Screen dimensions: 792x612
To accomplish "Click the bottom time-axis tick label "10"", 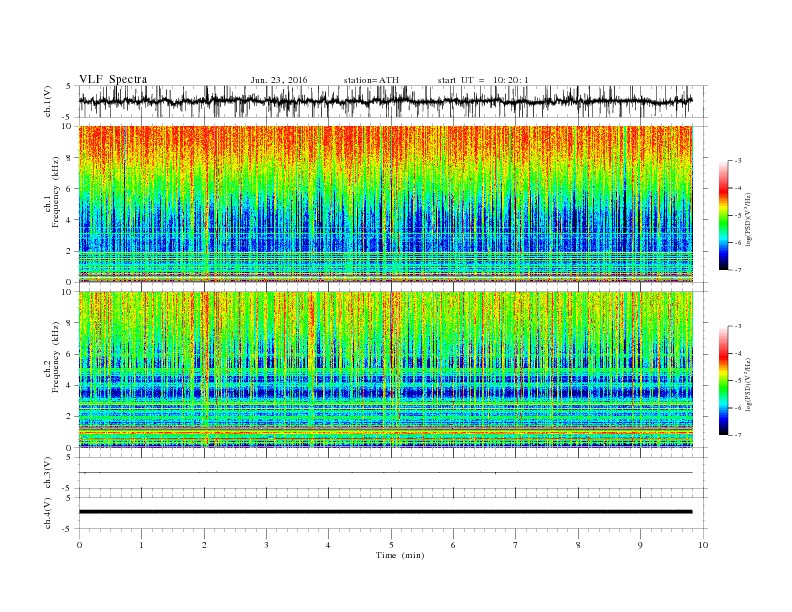I will 703,545.
